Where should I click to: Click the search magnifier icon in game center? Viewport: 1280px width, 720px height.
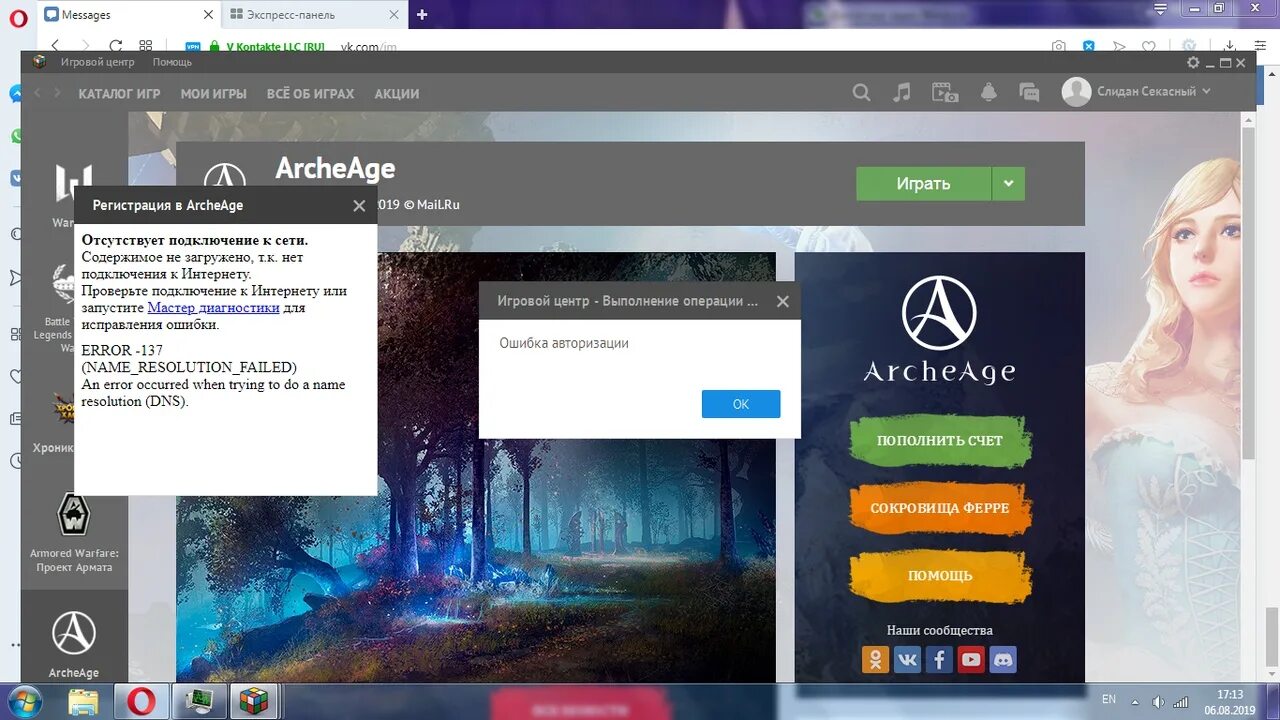coord(861,93)
